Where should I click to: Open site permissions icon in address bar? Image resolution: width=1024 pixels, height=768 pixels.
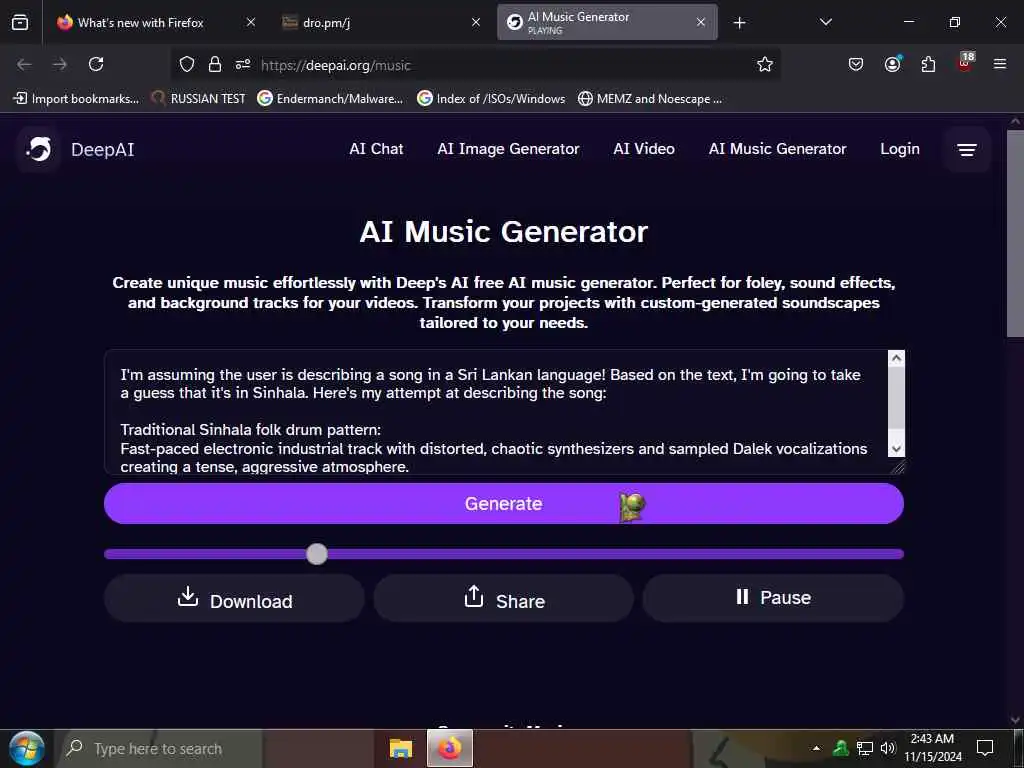[x=242, y=64]
